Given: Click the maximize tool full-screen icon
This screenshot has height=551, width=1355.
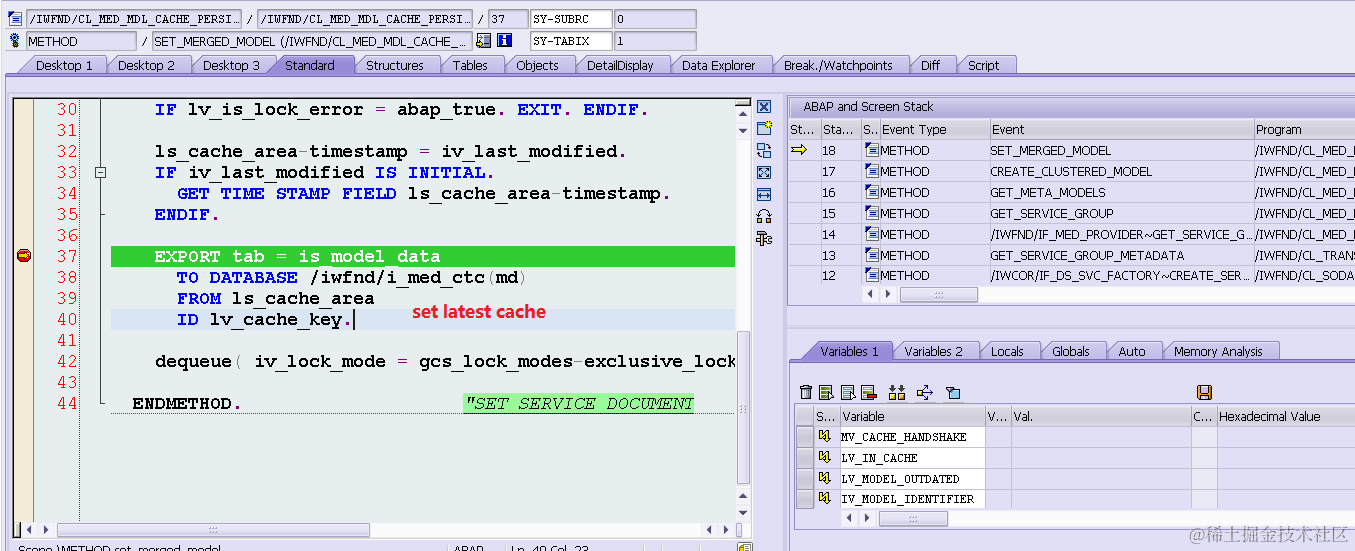Looking at the screenshot, I should coord(764,172).
